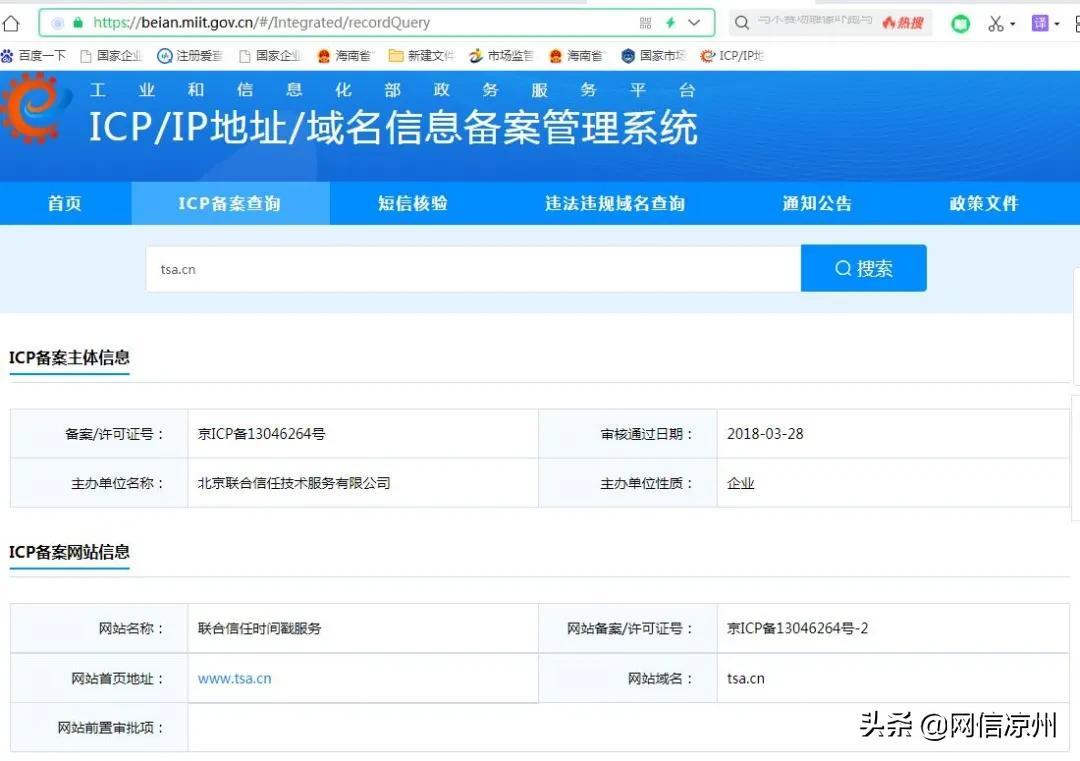Expand the address bar dropdown arrow
Screen dimensions: 1080x761
(x=694, y=23)
